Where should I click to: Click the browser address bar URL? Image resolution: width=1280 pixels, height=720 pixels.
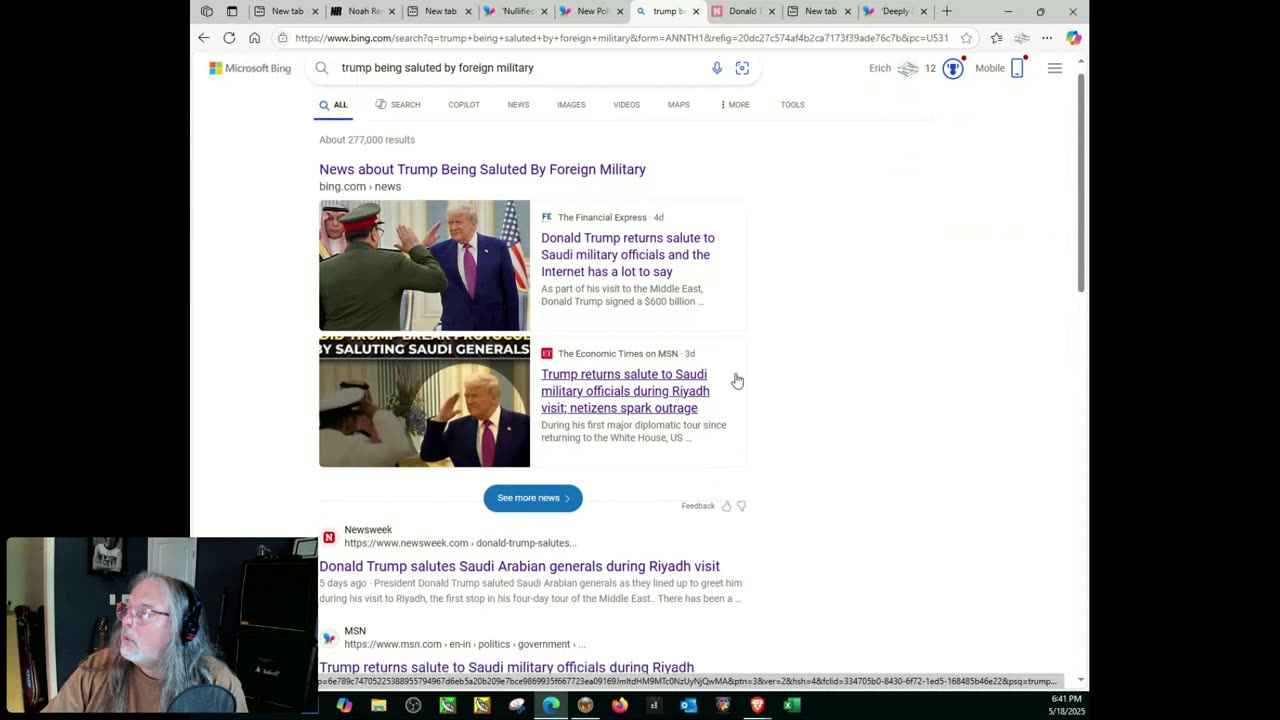tap(621, 38)
